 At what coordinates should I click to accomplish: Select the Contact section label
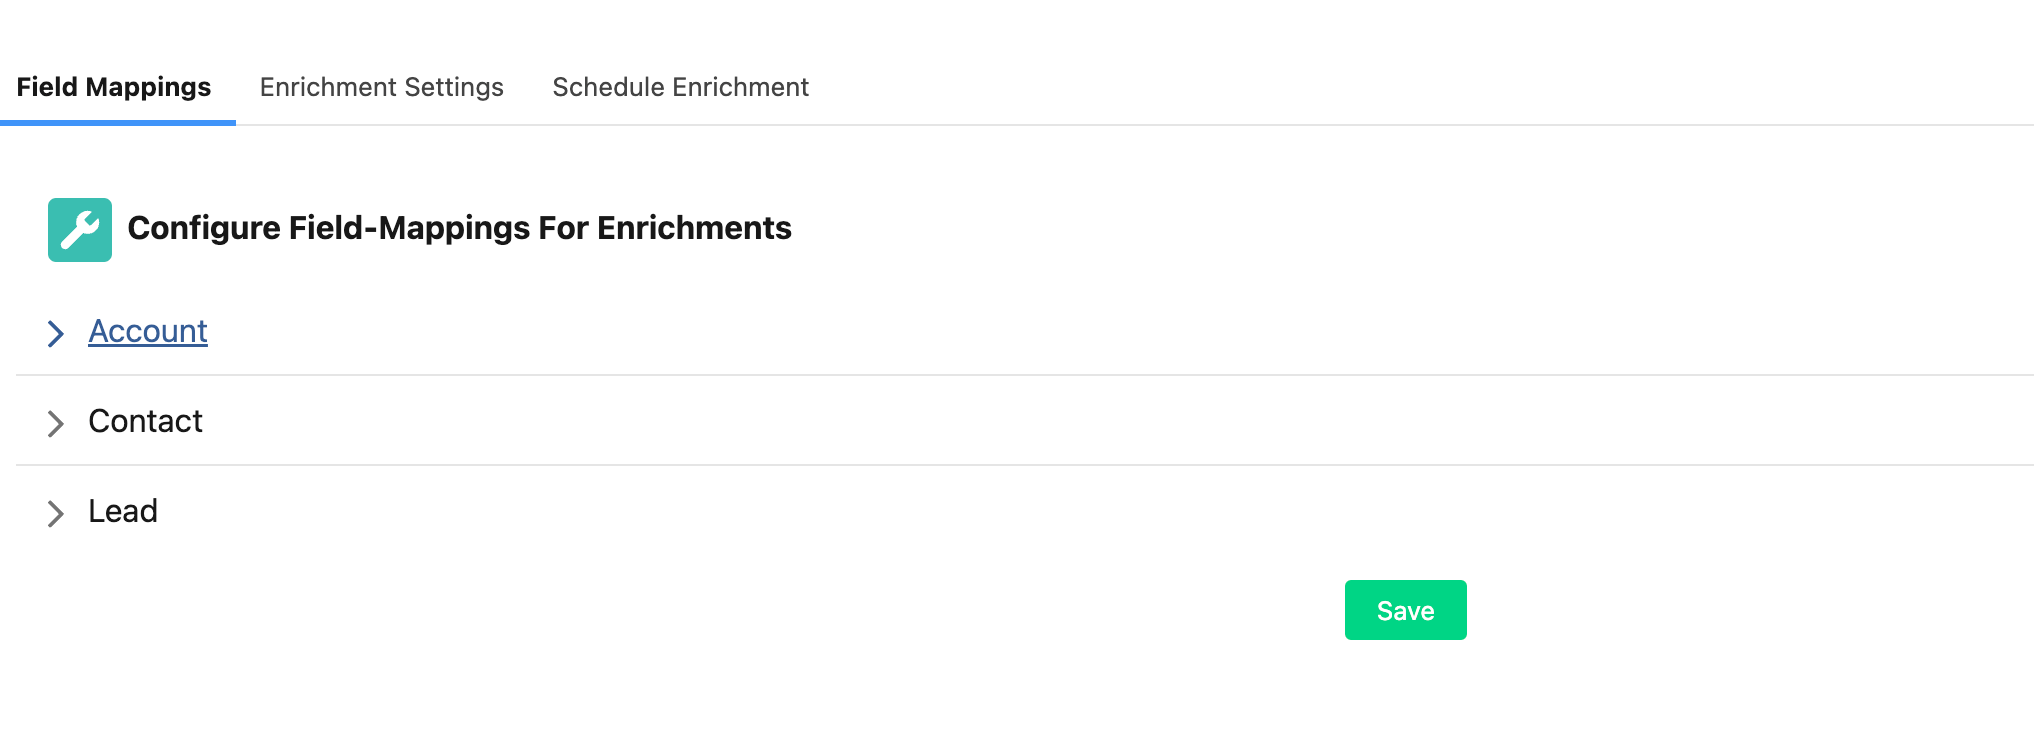point(145,421)
